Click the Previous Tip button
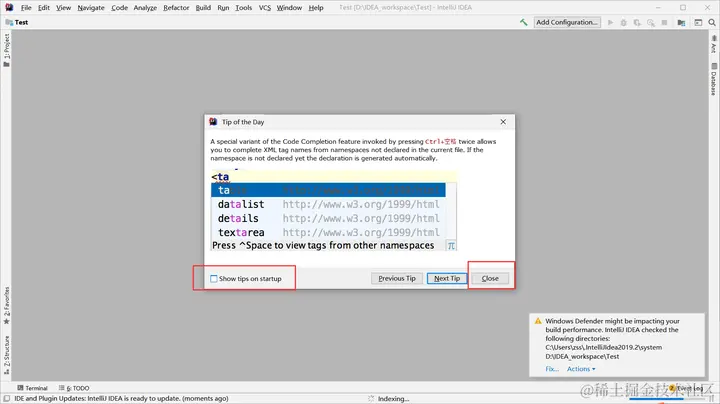This screenshot has height=404, width=720. click(397, 278)
